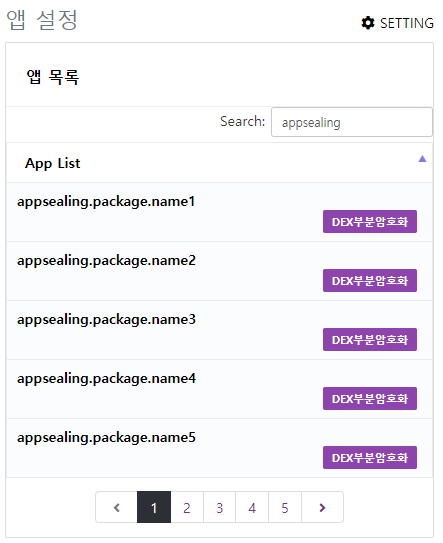Image resolution: width=443 pixels, height=543 pixels.
Task: Select appsealing.package.name5 row text
Action: point(106,437)
